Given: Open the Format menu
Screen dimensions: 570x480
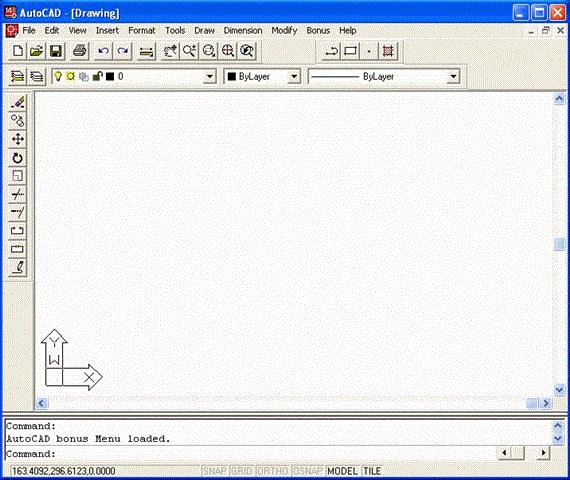Looking at the screenshot, I should pos(142,31).
